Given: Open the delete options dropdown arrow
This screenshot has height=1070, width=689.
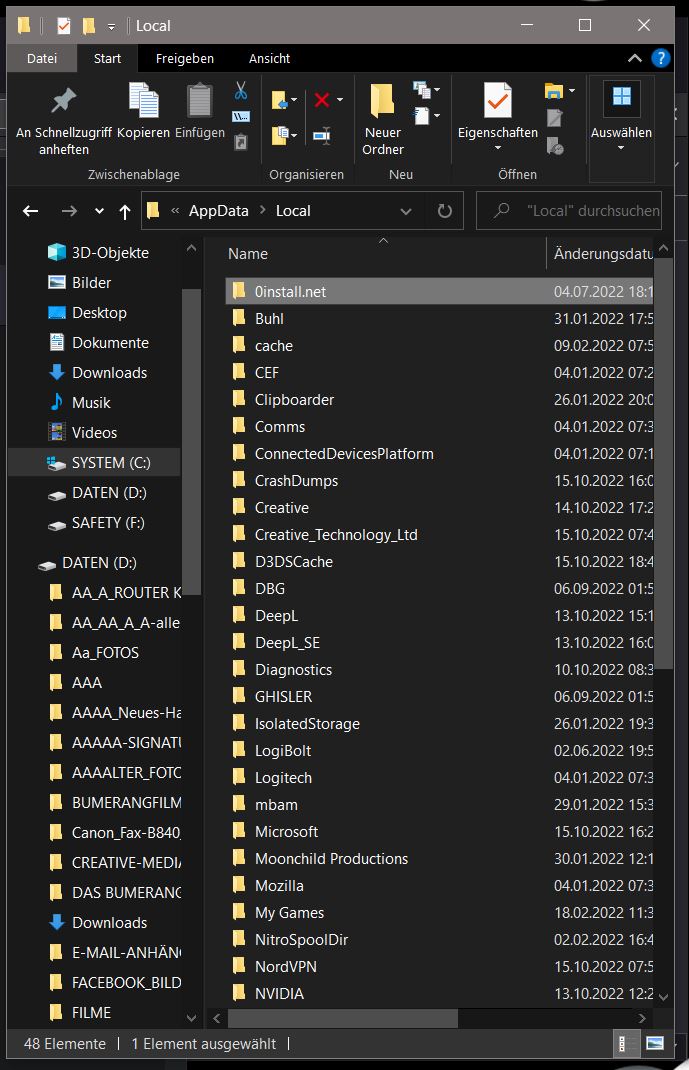Looking at the screenshot, I should [340, 100].
